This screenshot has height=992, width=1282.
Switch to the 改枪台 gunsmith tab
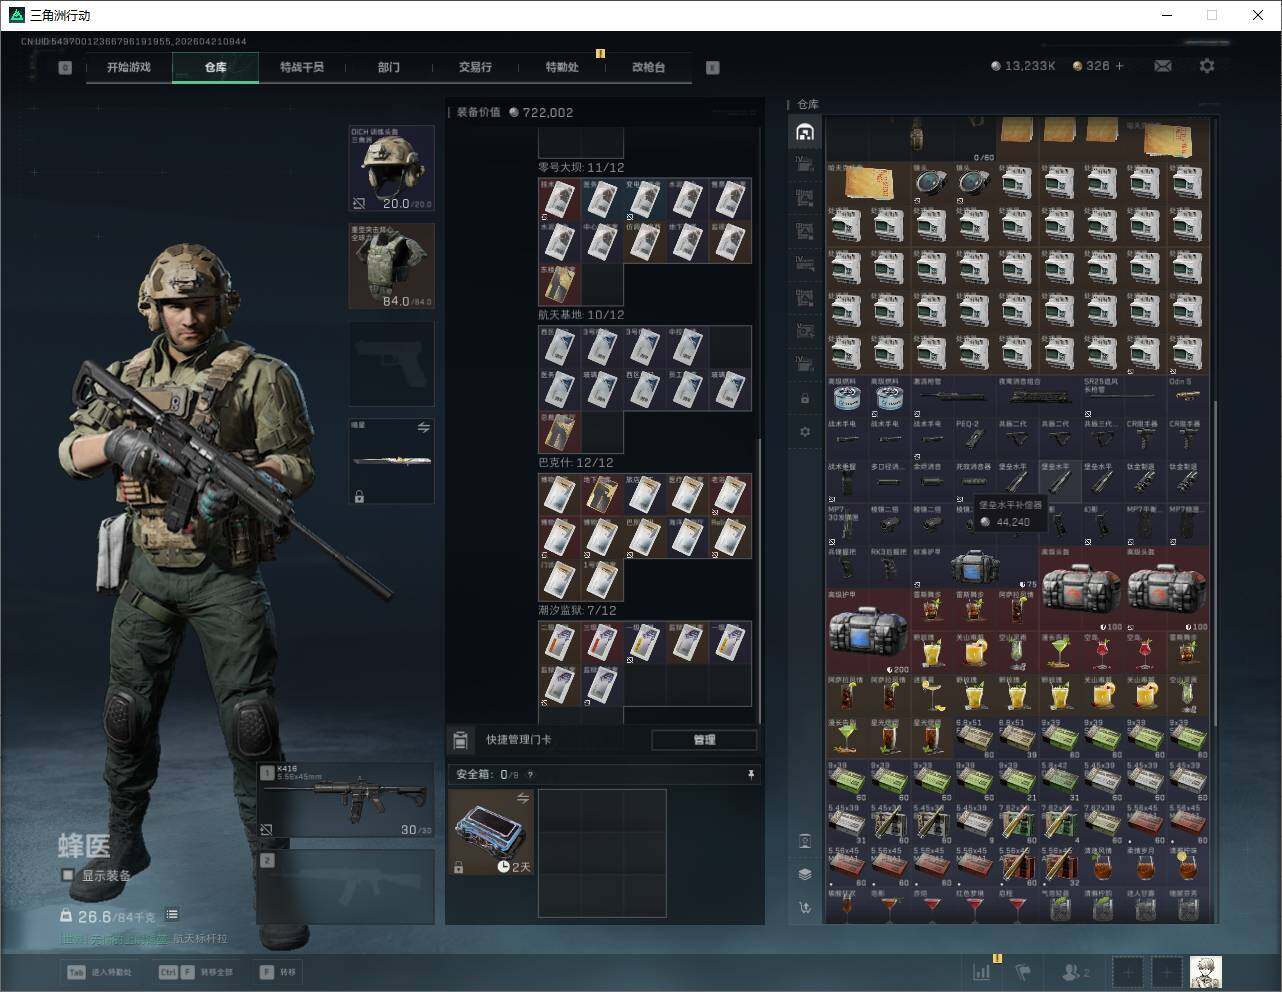pos(648,67)
